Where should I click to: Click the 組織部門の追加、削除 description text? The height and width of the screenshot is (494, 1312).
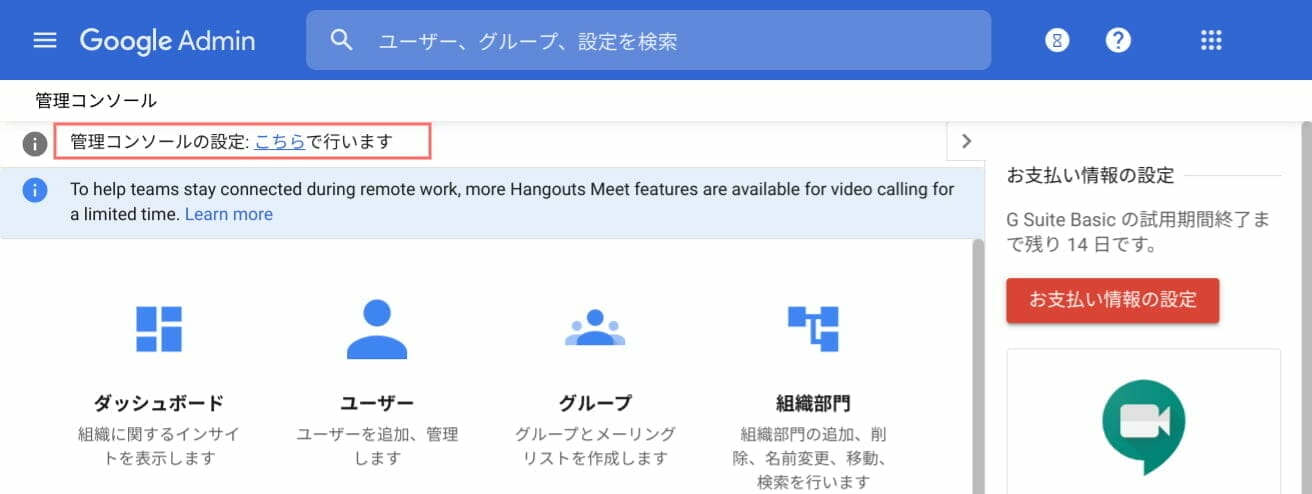813,458
